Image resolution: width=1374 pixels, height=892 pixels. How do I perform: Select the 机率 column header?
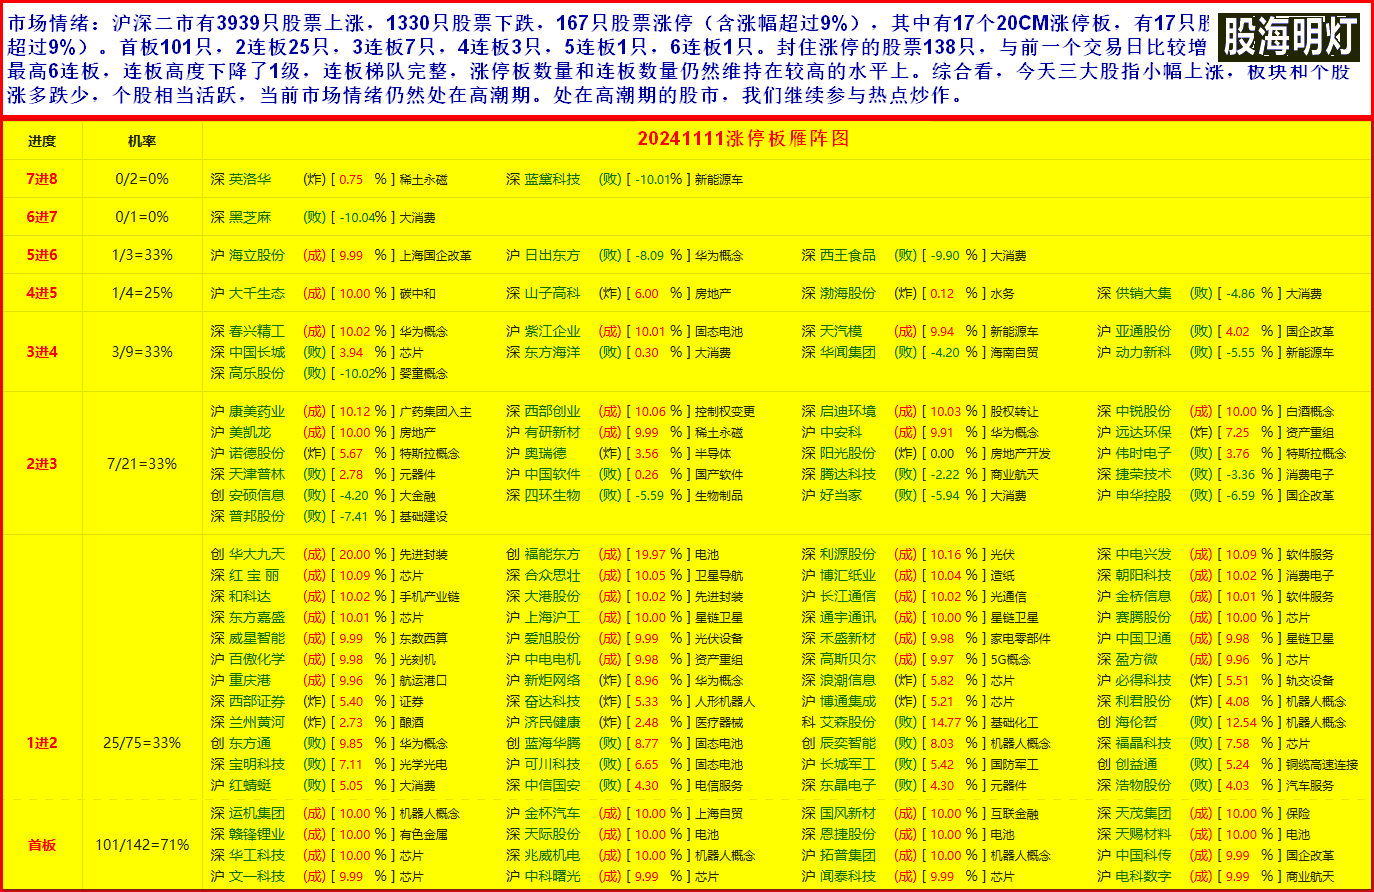(x=142, y=141)
